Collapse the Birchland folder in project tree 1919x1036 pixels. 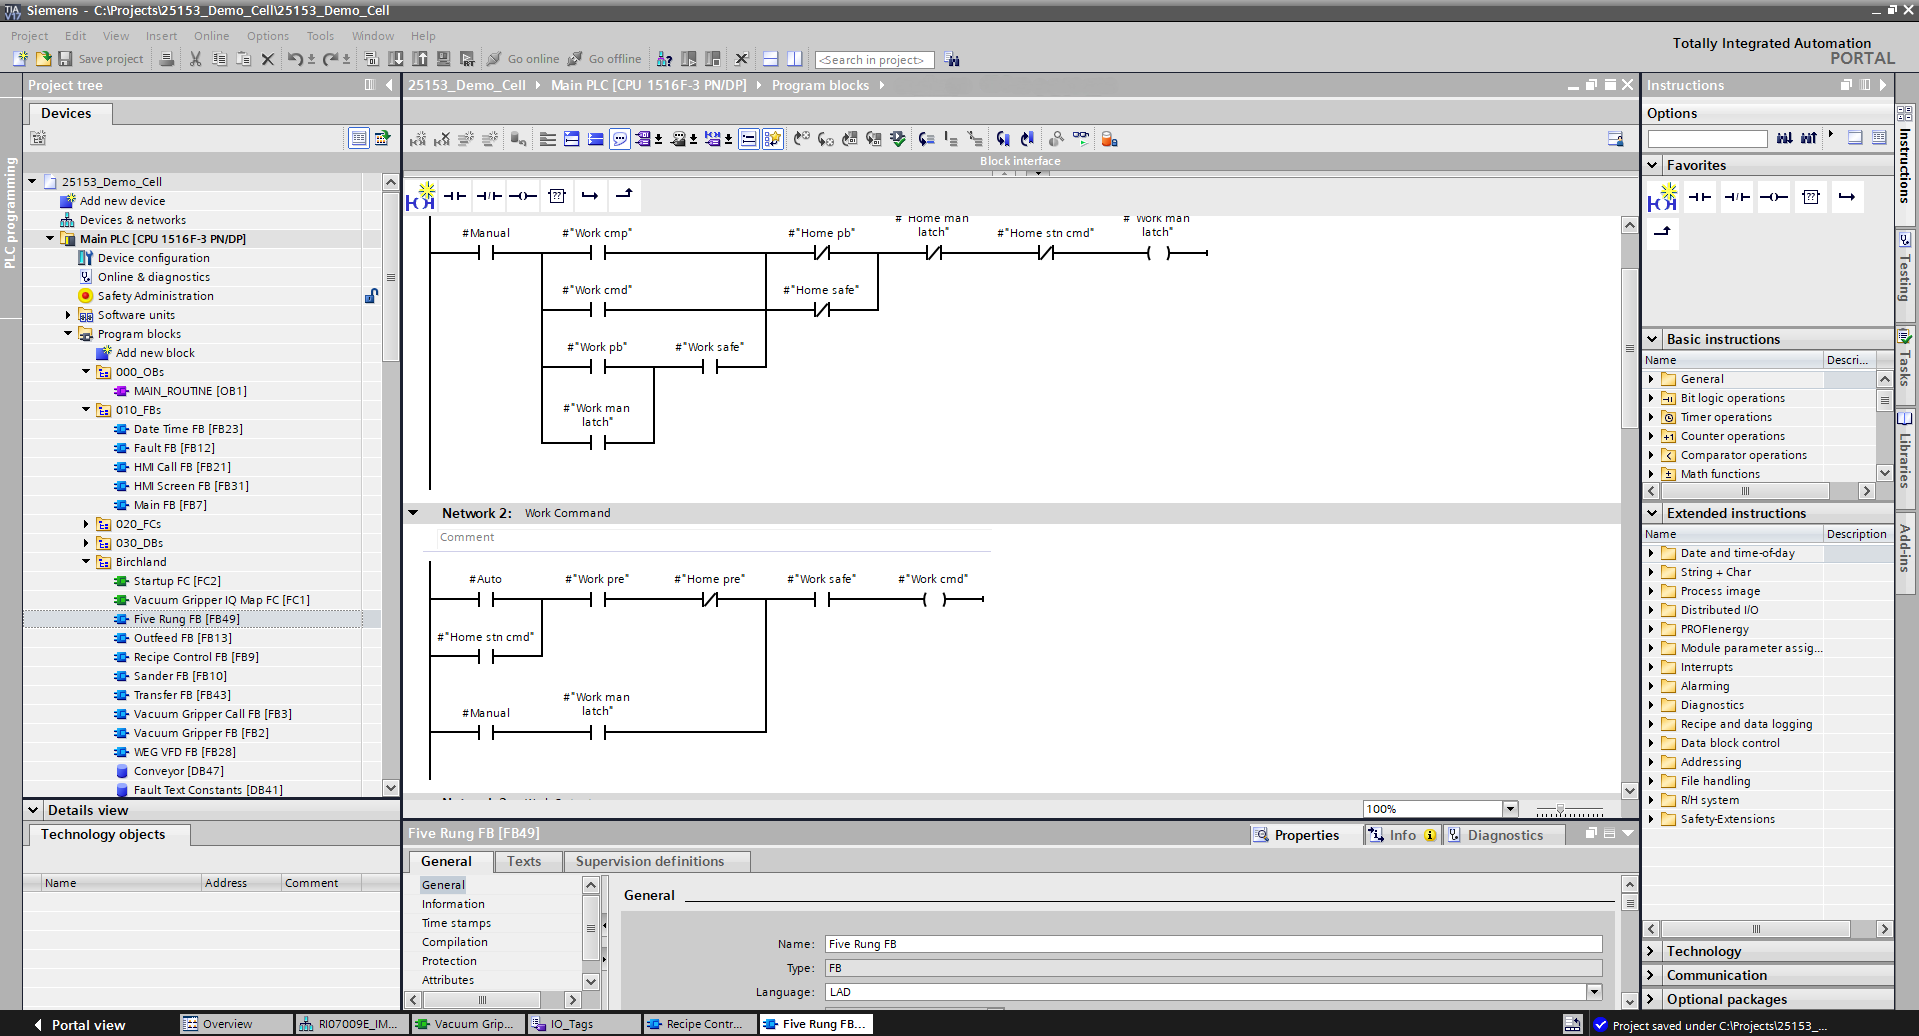tap(86, 562)
